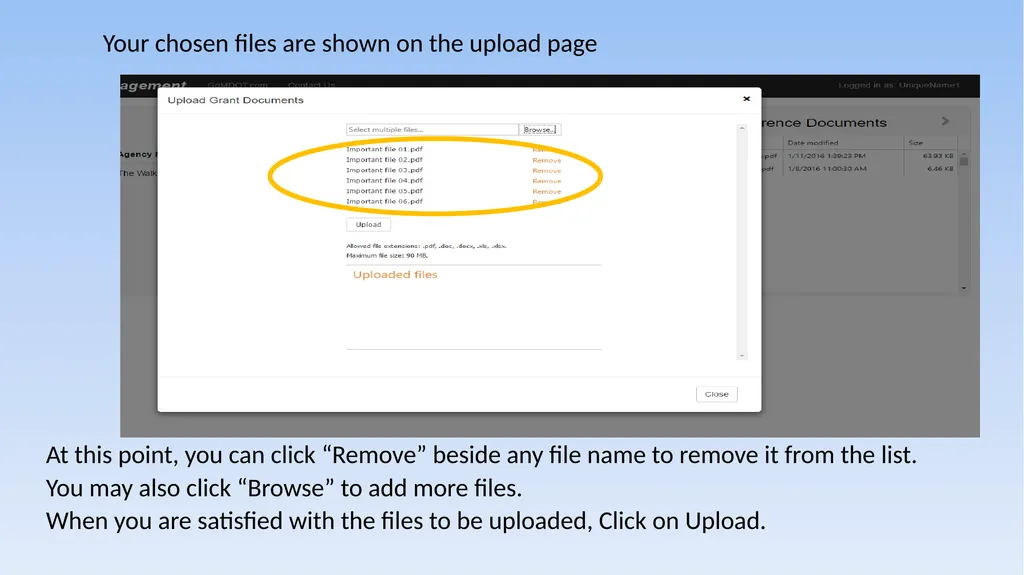This screenshot has width=1024, height=575.
Task: Select Important file 02.pdf in the list
Action: tap(385, 159)
